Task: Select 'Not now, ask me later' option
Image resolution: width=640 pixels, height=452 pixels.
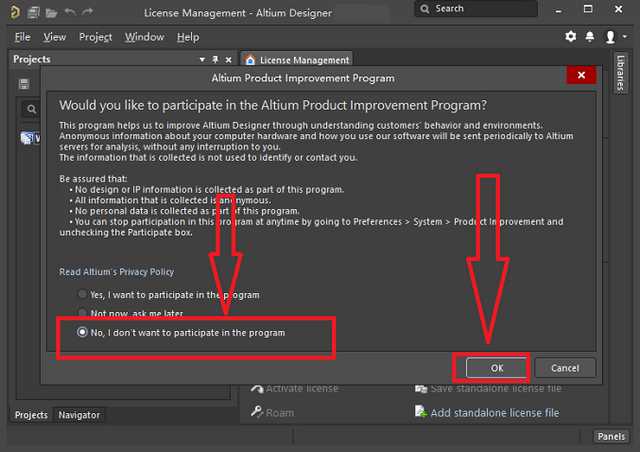Action: pos(83,313)
